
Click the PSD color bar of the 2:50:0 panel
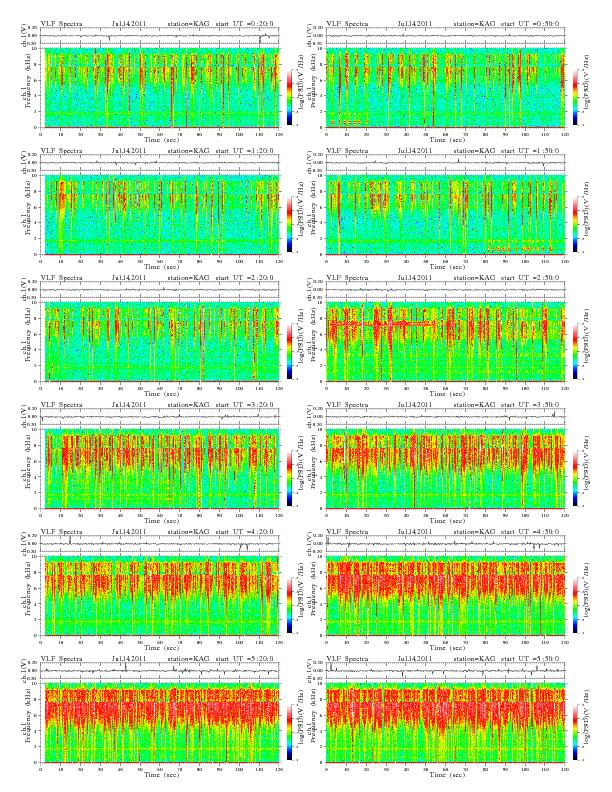point(575,351)
